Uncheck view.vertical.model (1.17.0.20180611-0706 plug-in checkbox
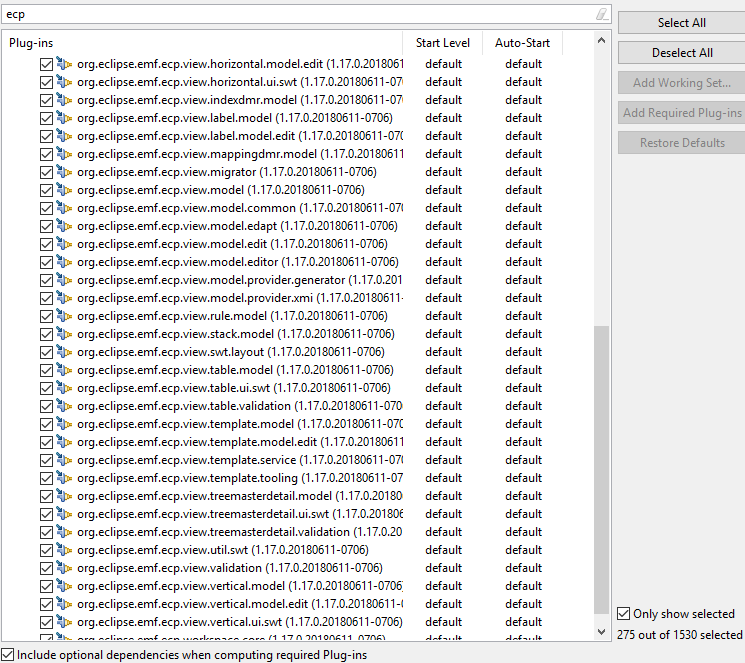745x663 pixels. [x=47, y=586]
